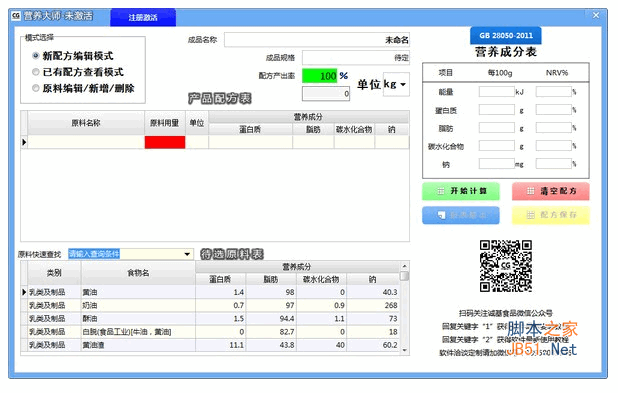Click the sodium value 40.3
Screen dimensions: 618x393
pyautogui.click(x=390, y=292)
